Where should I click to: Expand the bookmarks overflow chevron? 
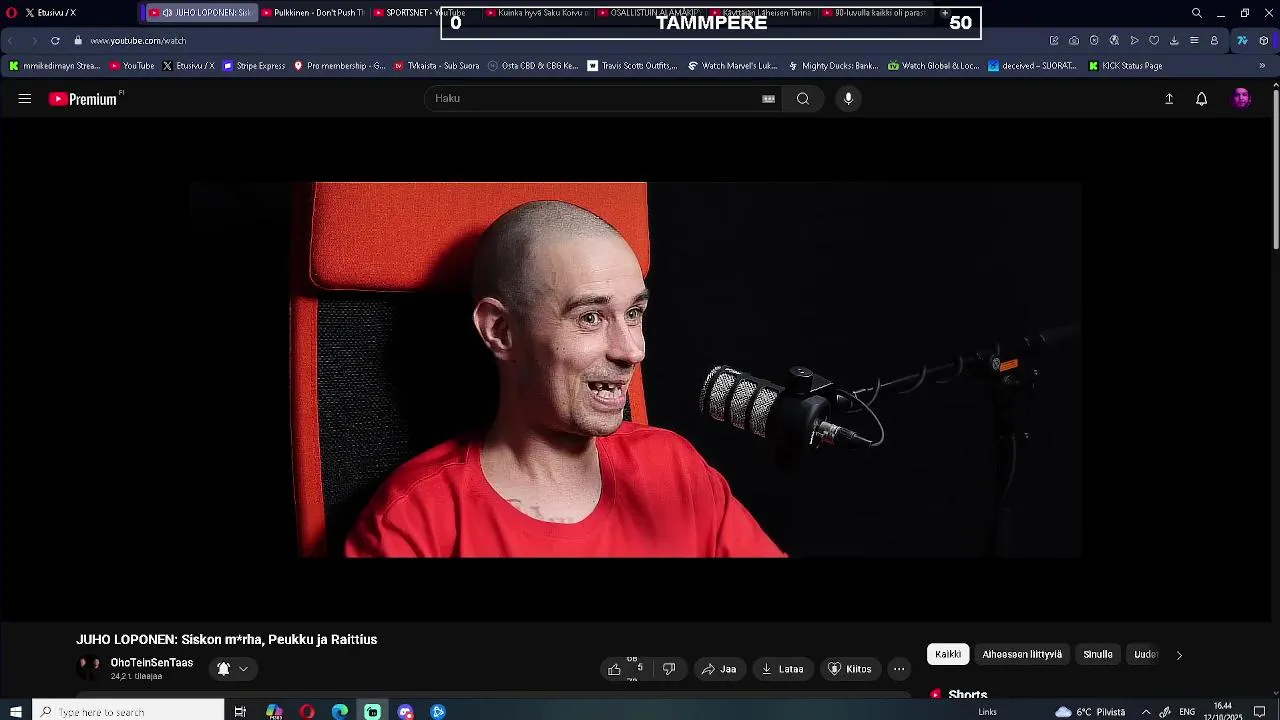1262,66
